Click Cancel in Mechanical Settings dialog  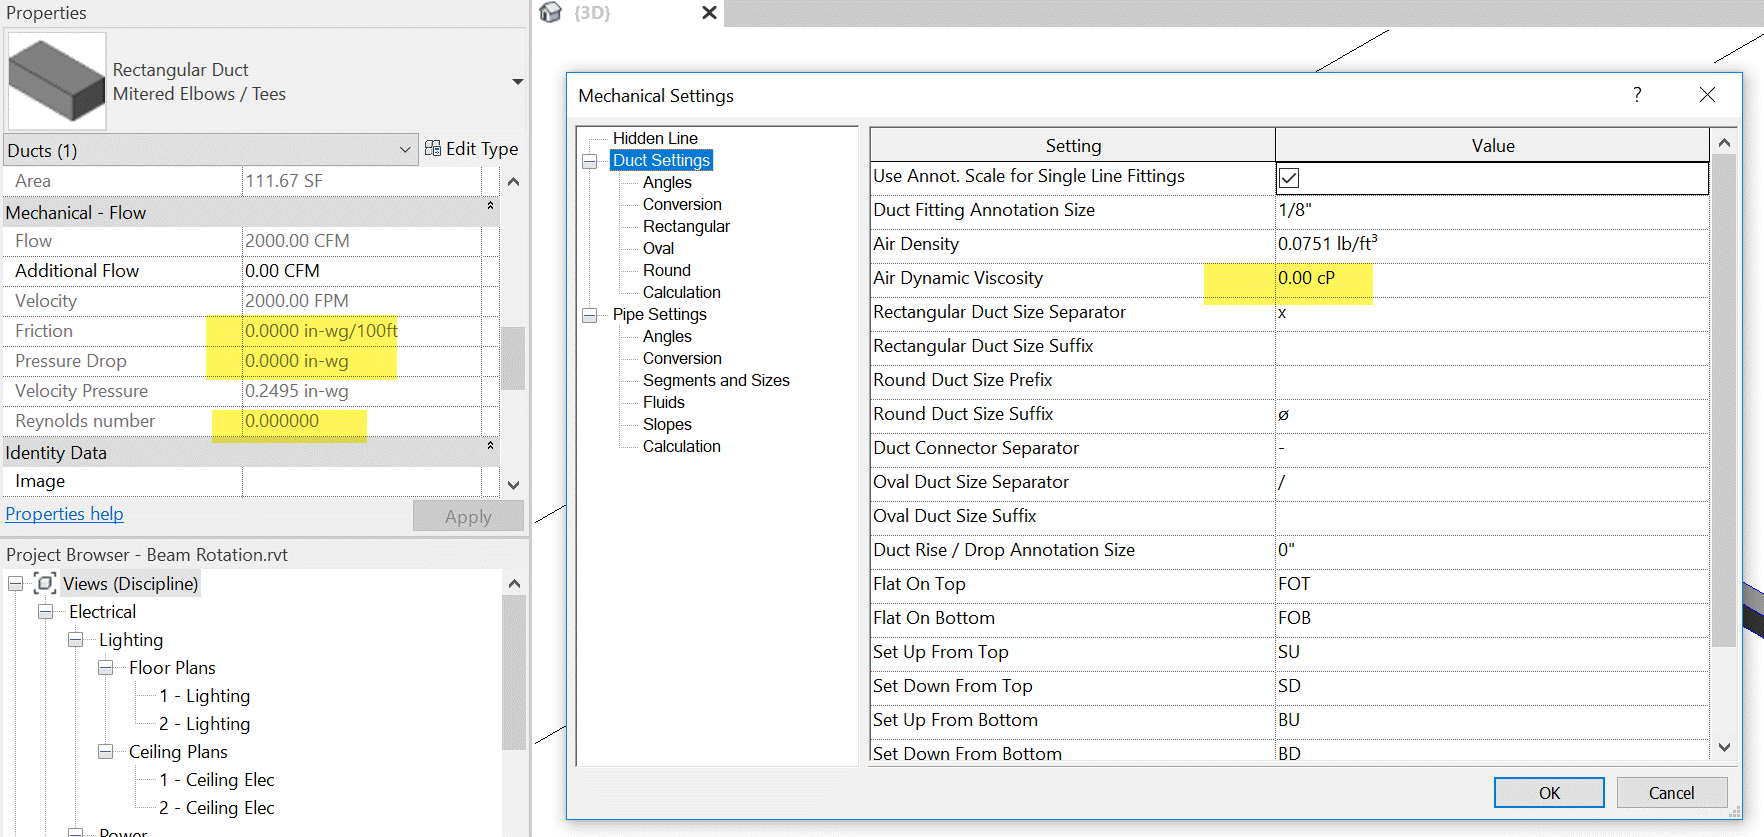[x=1671, y=793]
